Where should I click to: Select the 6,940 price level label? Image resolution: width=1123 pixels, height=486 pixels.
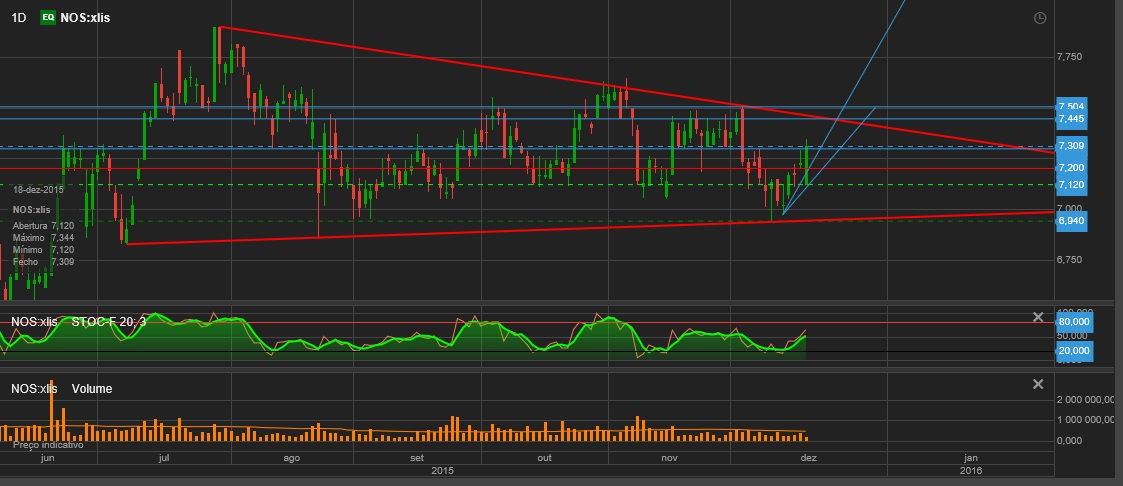click(1071, 220)
